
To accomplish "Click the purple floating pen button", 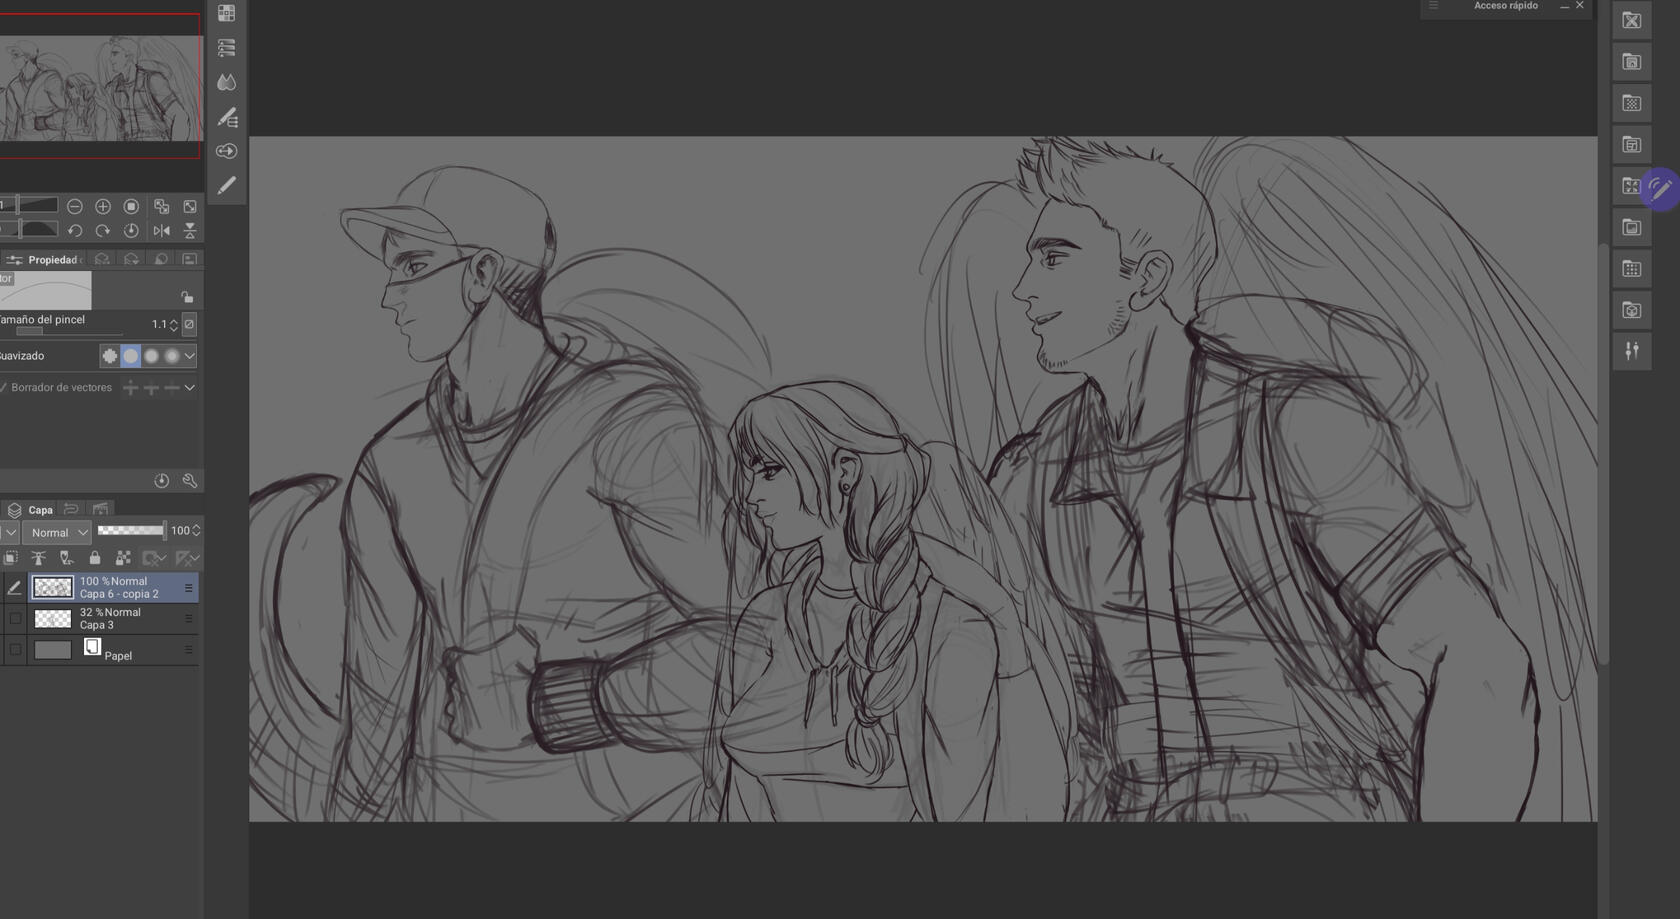I will (1659, 188).
